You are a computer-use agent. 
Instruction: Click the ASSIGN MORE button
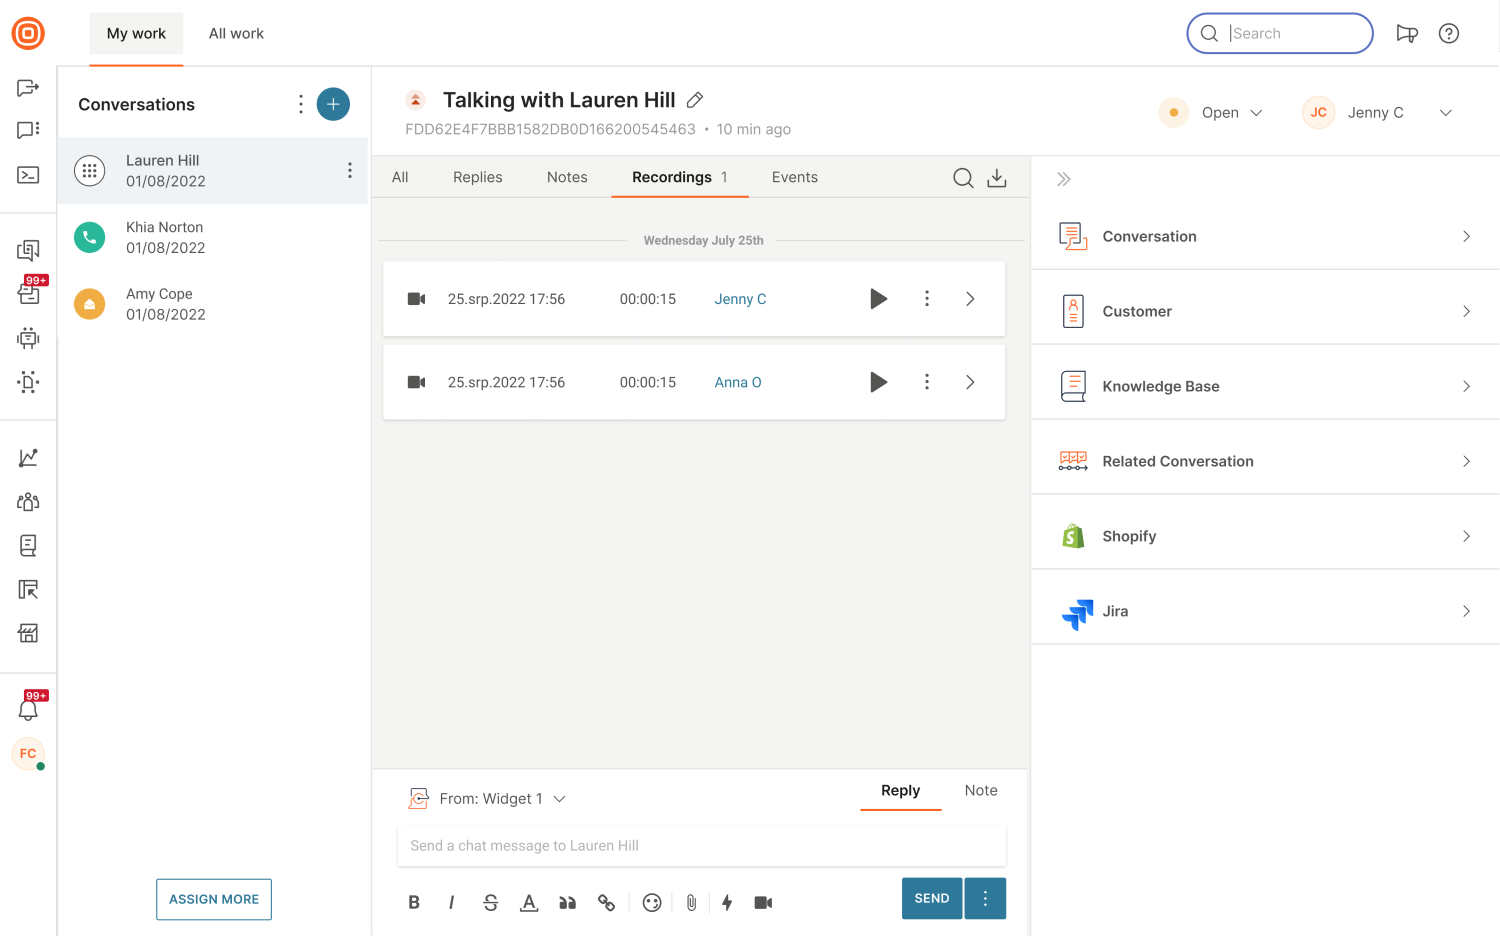214,899
